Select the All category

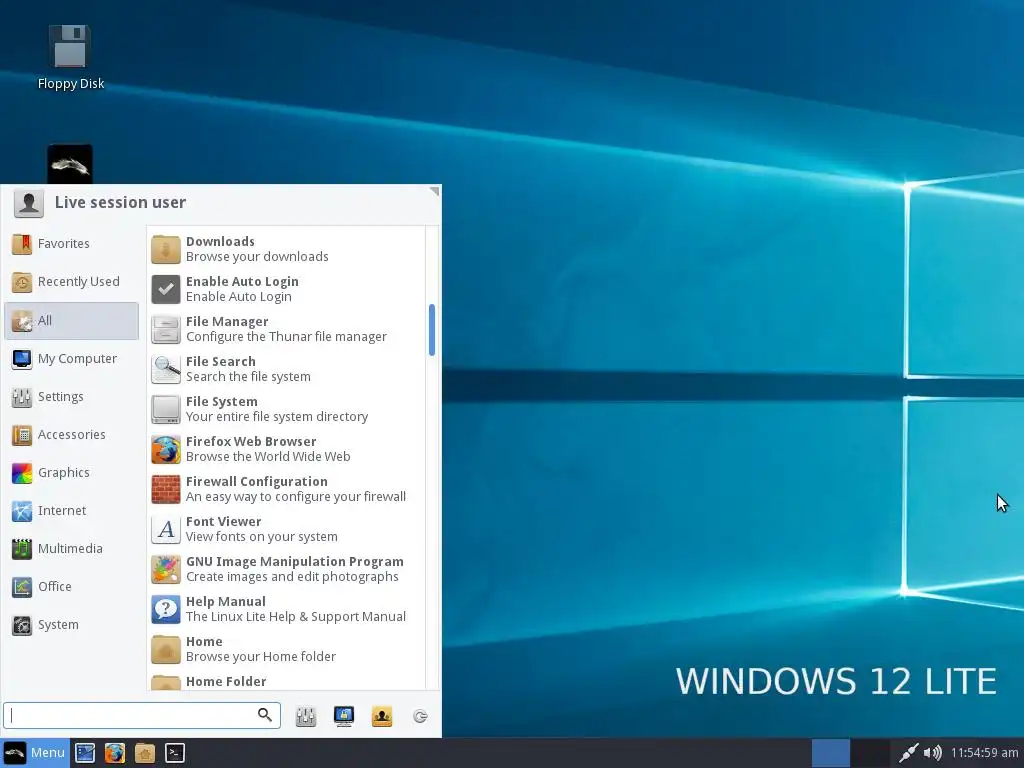(72, 321)
